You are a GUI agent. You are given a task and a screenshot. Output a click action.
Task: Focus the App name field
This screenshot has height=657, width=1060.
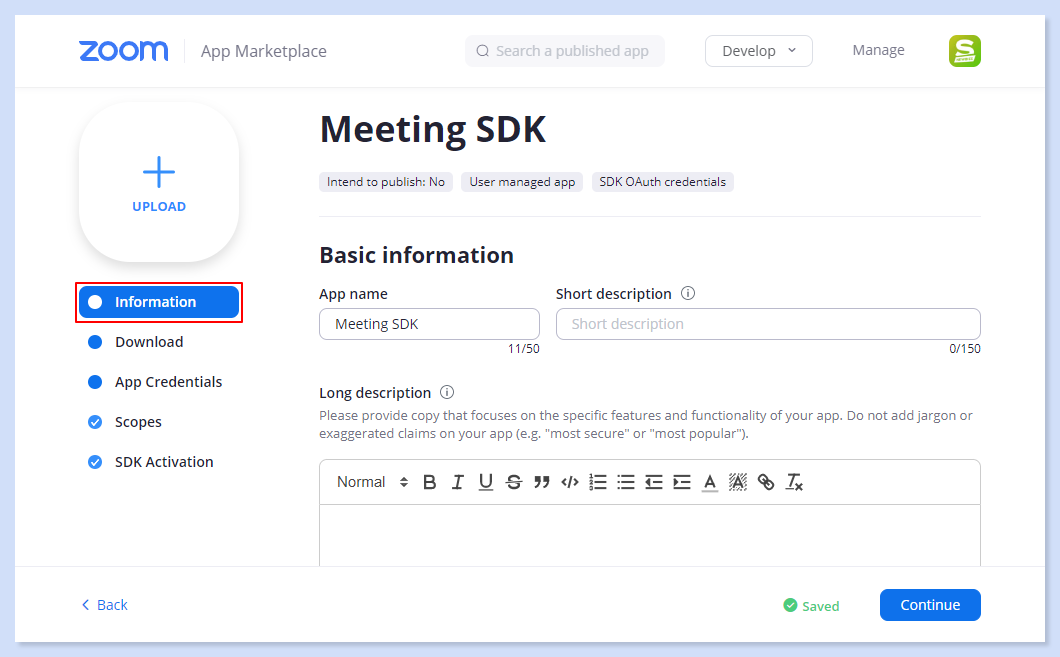[429, 324]
